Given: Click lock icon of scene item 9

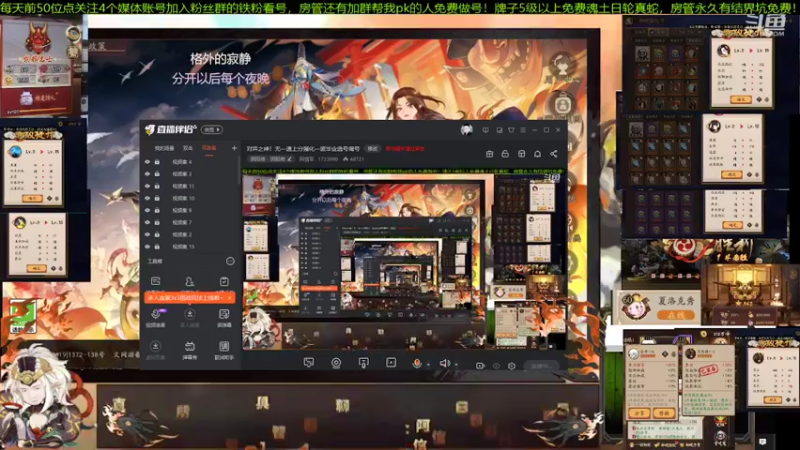Looking at the screenshot, I should click(157, 210).
